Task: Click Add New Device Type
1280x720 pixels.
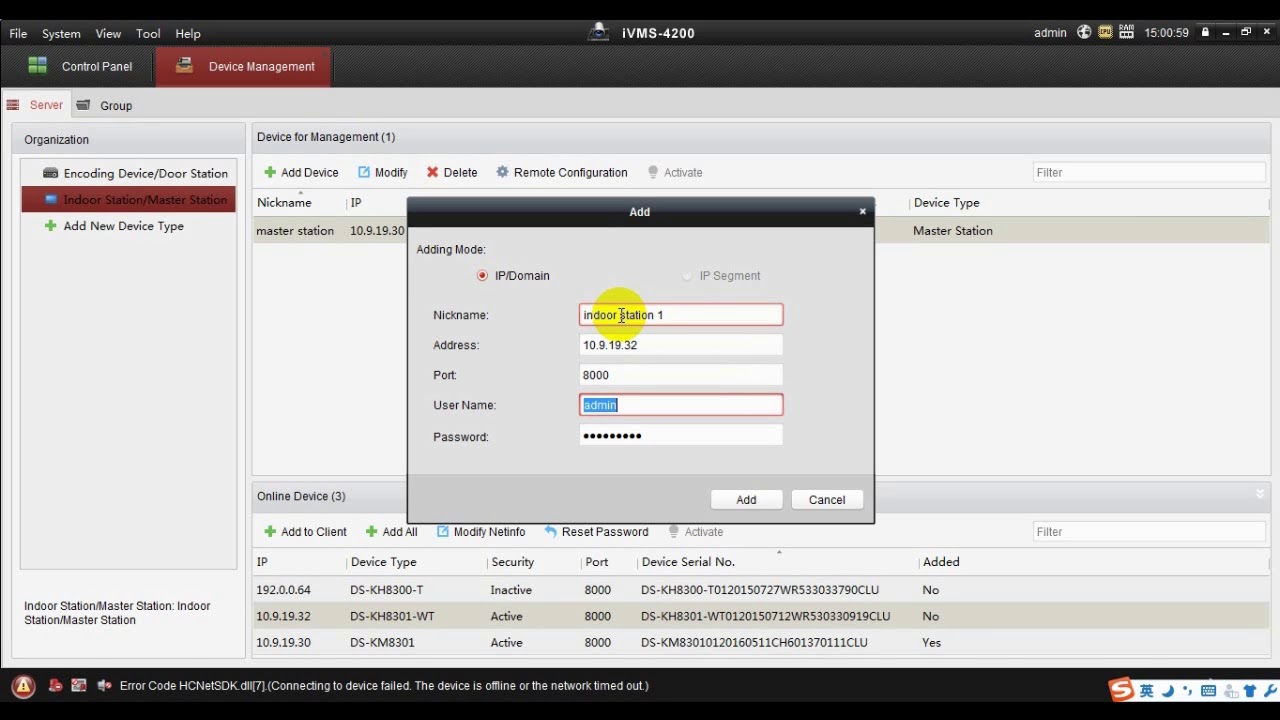Action: point(115,226)
